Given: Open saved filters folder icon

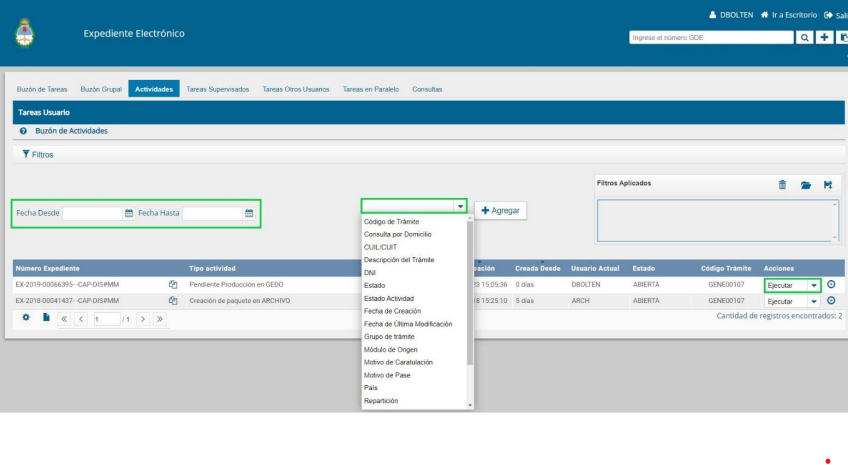Looking at the screenshot, I should click(806, 185).
